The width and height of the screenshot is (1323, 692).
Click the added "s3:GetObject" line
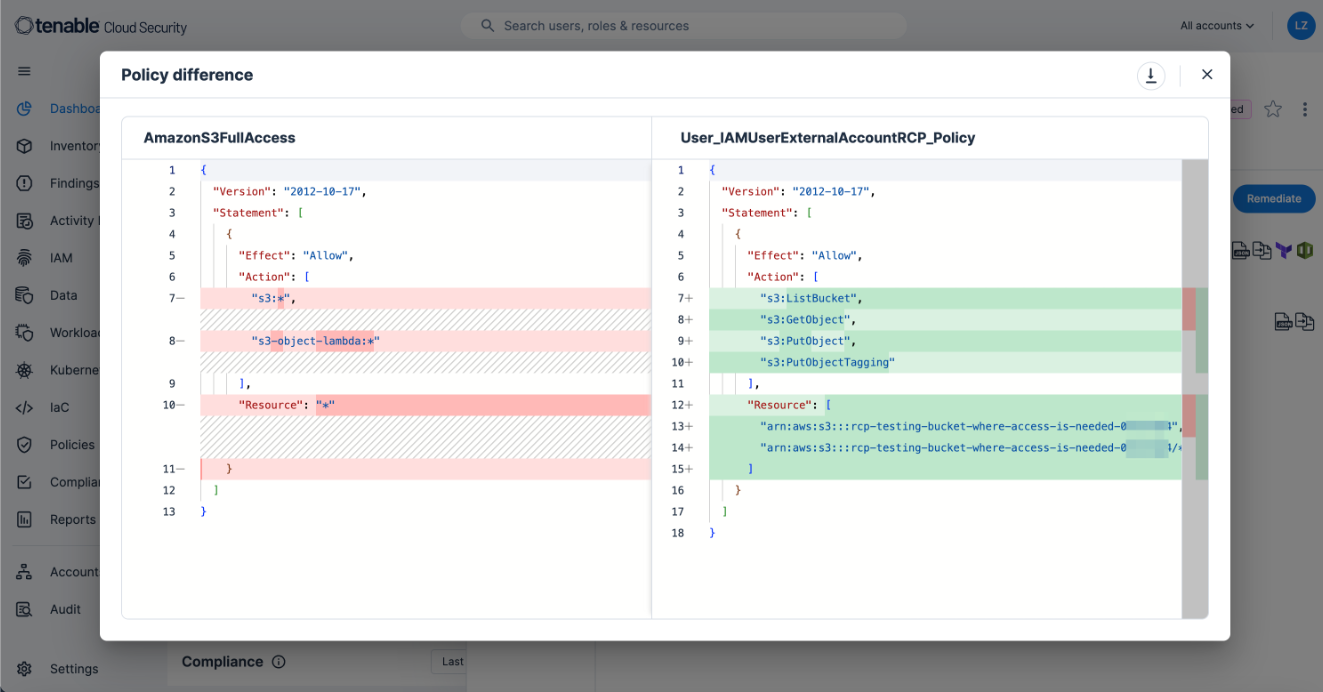click(x=945, y=320)
